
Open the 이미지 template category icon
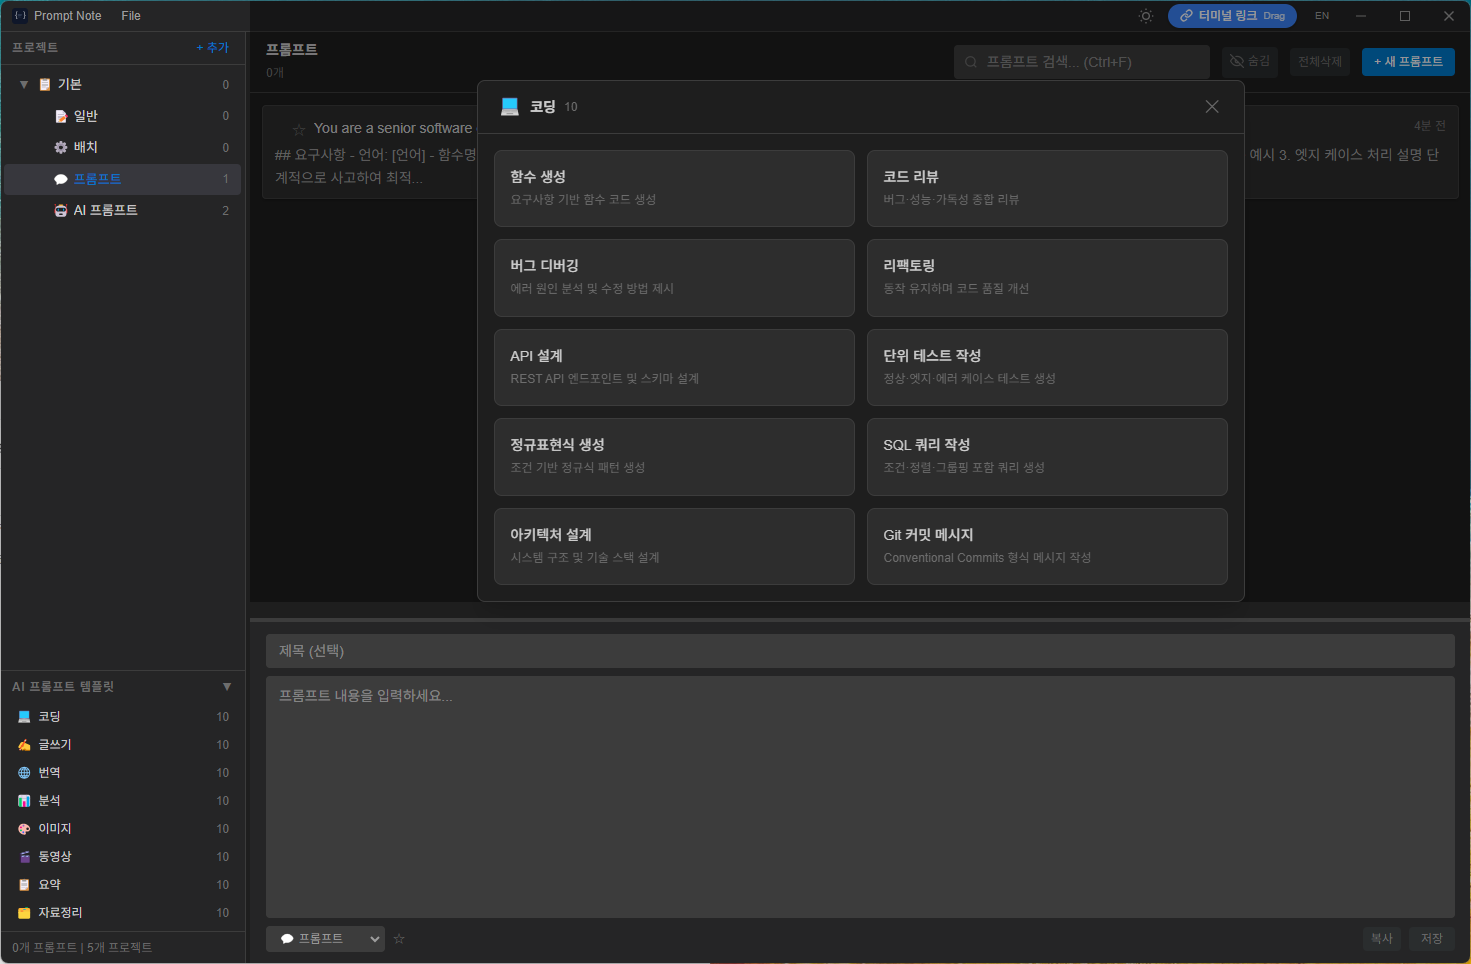(x=22, y=828)
